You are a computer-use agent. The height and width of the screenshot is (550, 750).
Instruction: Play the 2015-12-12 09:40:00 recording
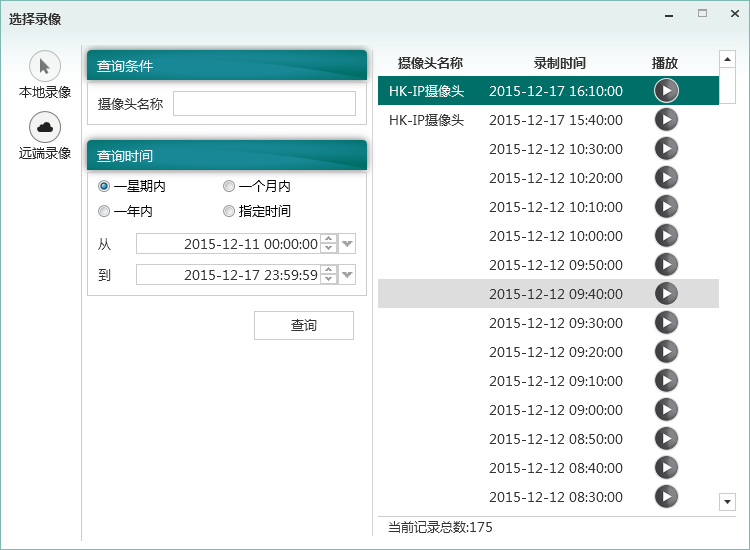coord(666,294)
